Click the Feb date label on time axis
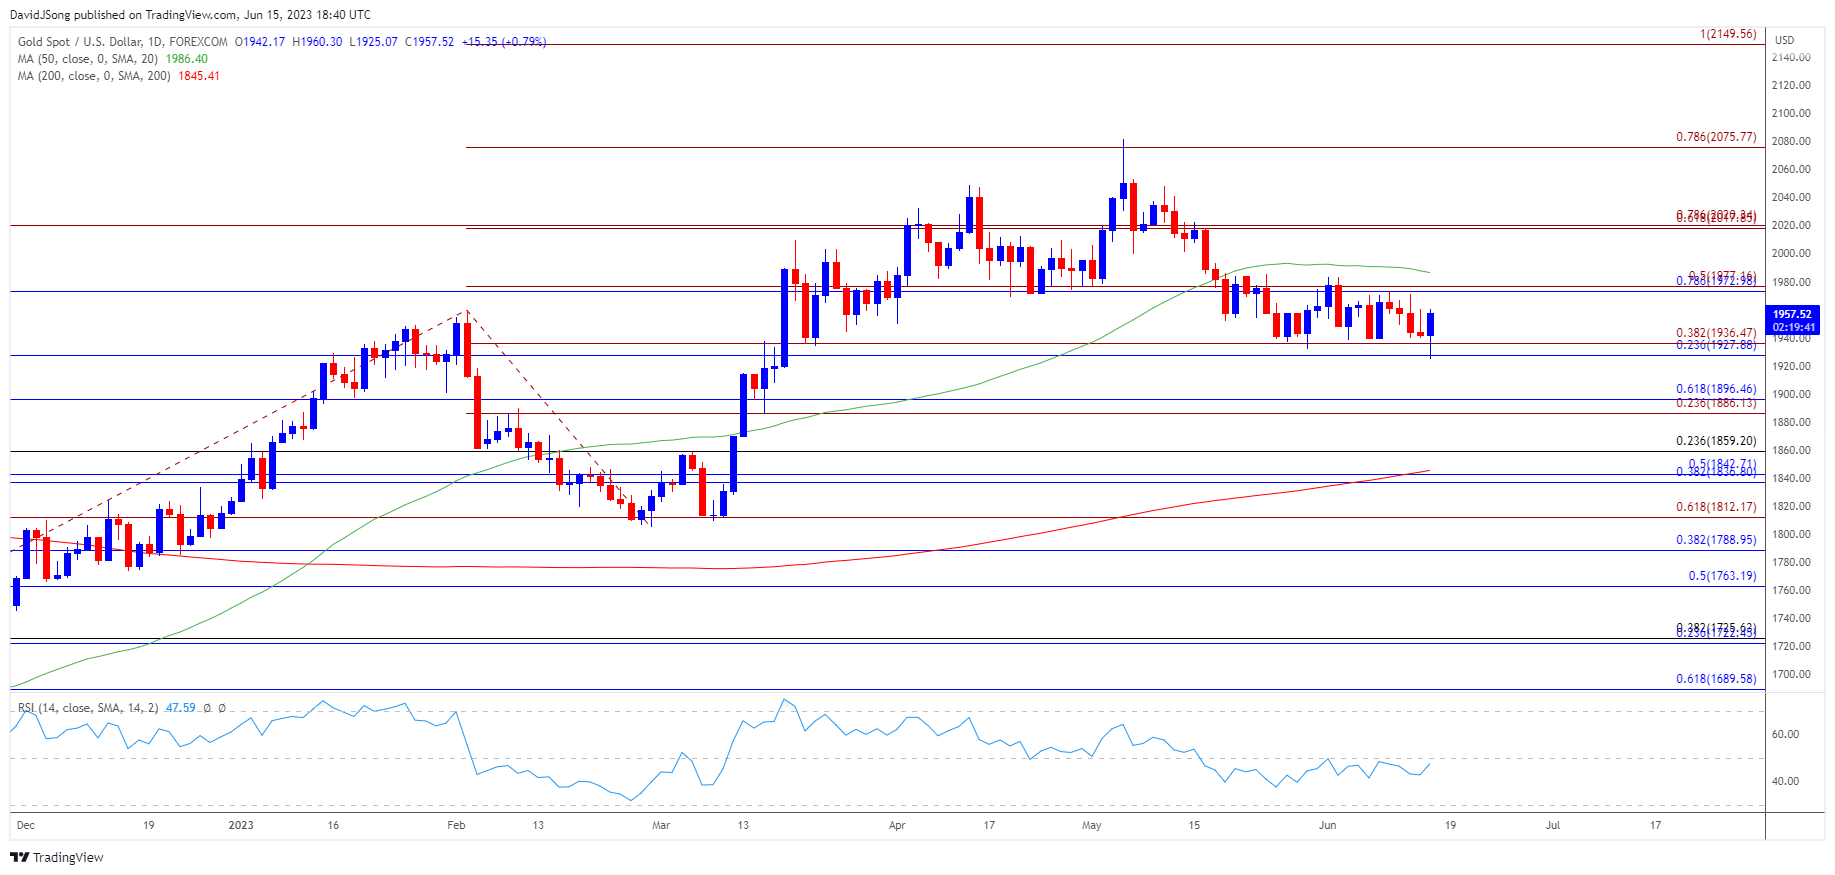Image resolution: width=1835 pixels, height=875 pixels. (x=456, y=825)
